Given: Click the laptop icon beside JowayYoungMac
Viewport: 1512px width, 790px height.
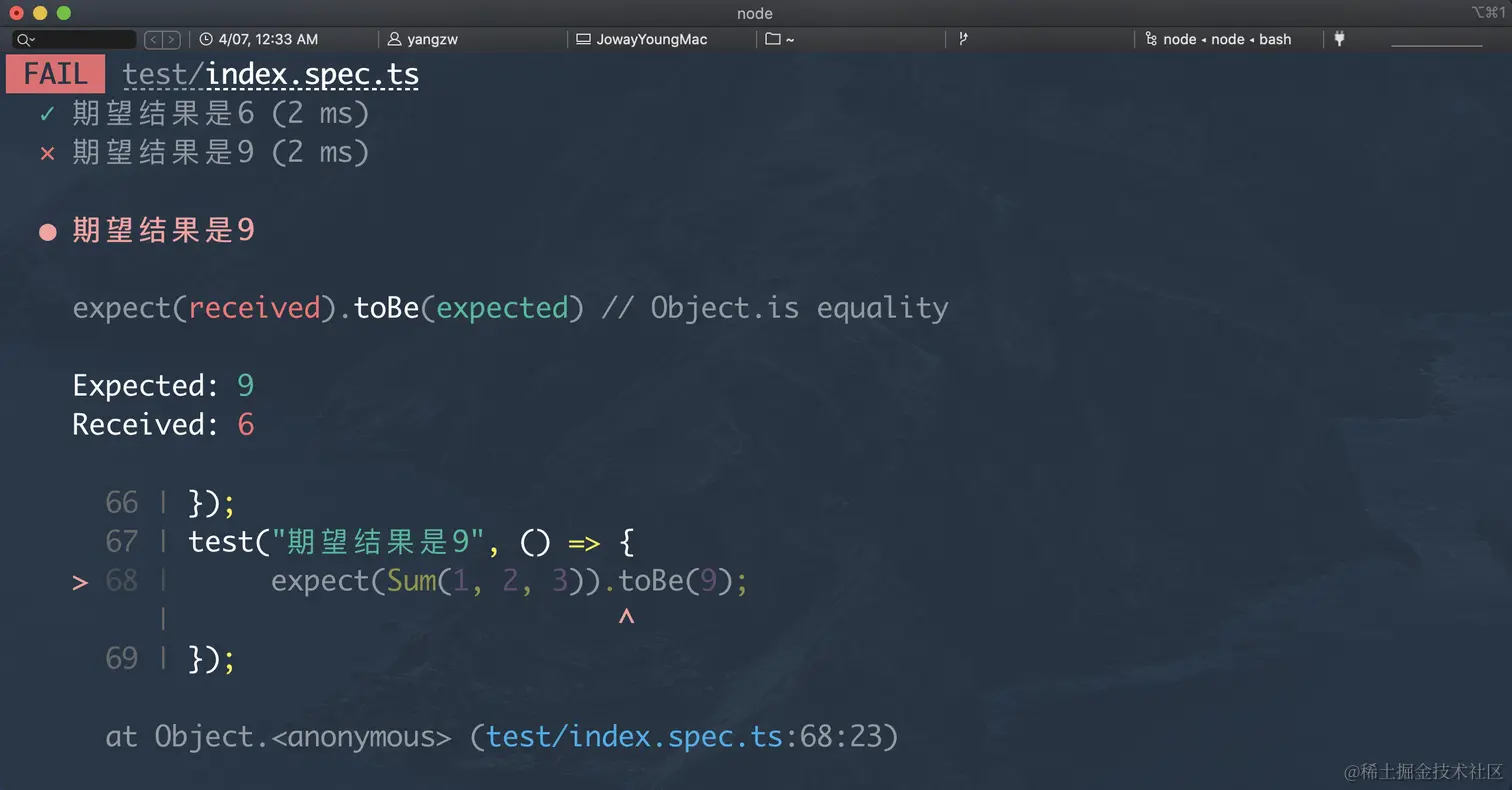Looking at the screenshot, I should [x=583, y=40].
